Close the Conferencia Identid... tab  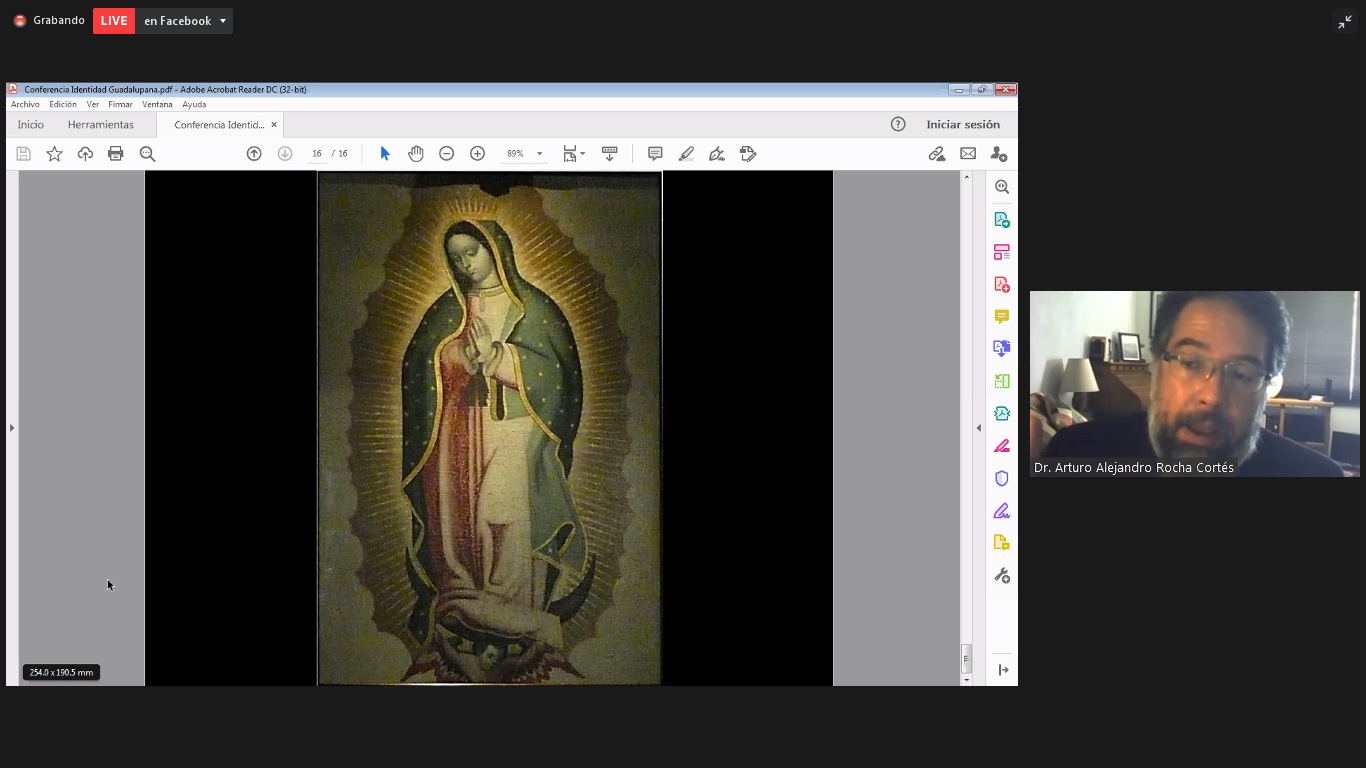pyautogui.click(x=274, y=125)
